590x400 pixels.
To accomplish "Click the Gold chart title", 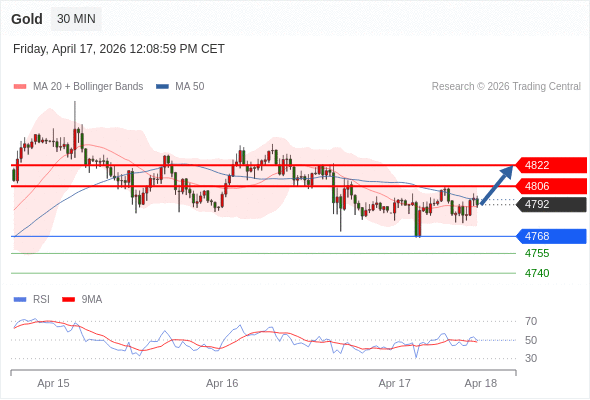I will (27, 19).
